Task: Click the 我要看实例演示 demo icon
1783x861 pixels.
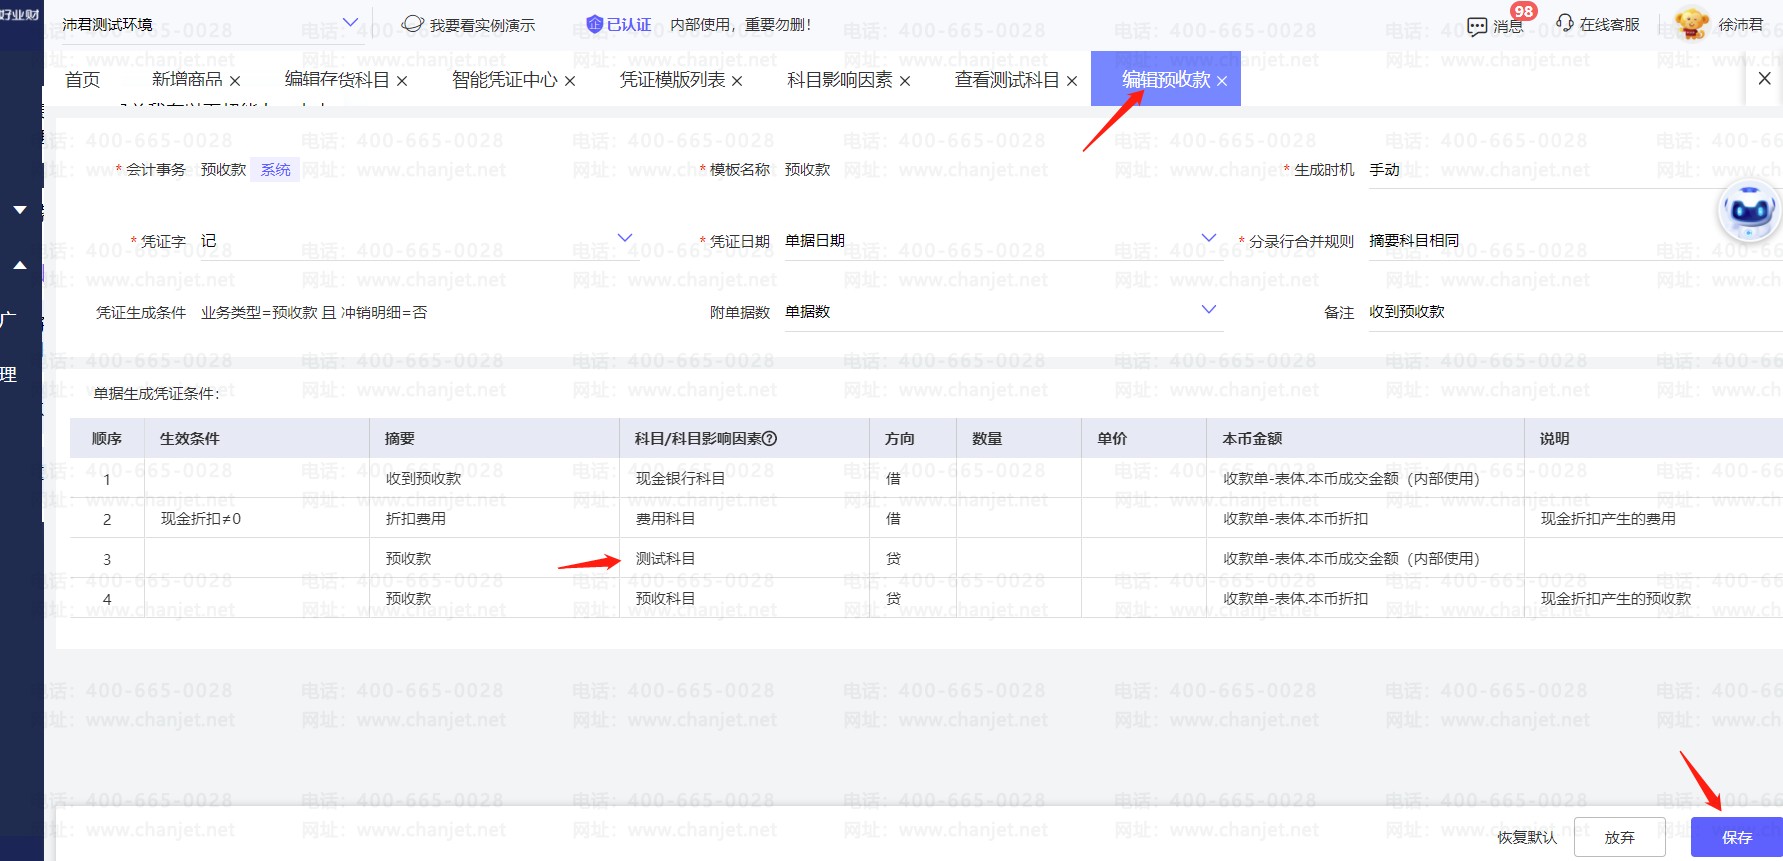Action: point(413,24)
